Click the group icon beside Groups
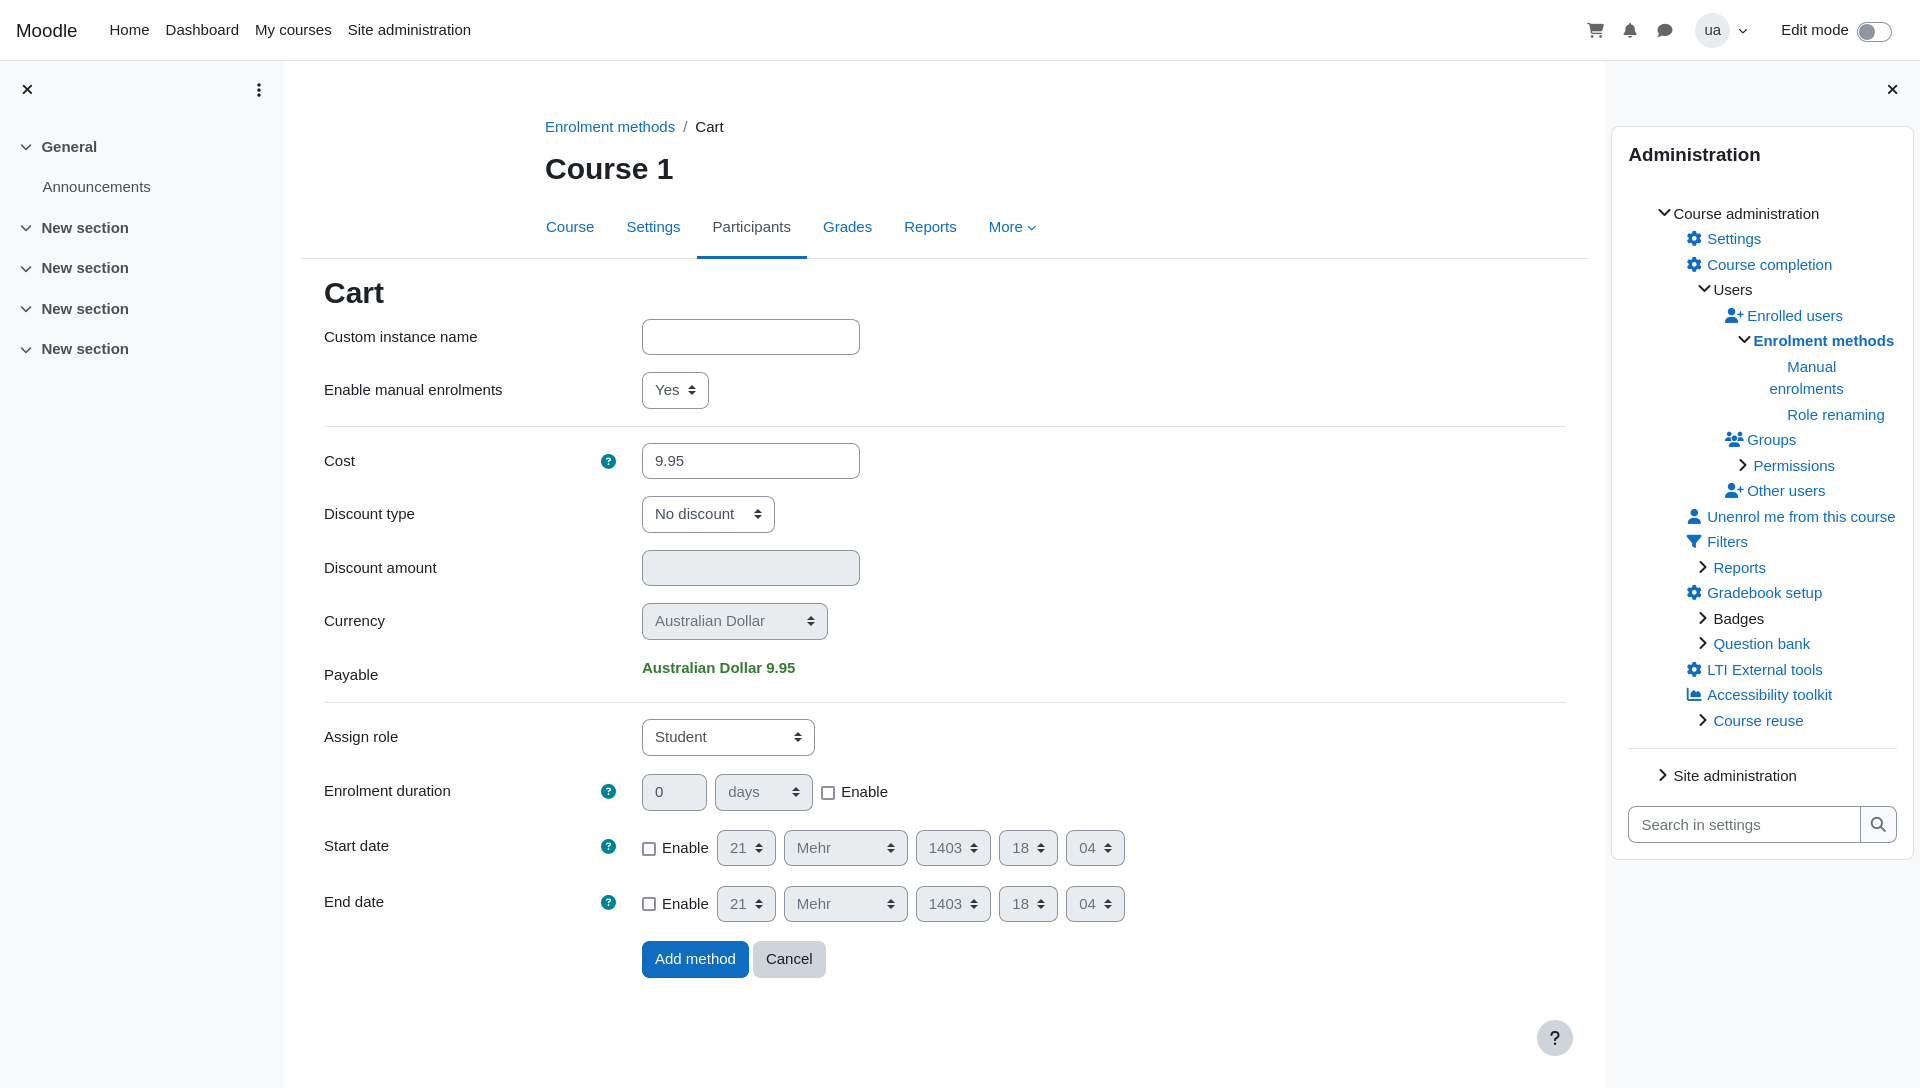This screenshot has height=1088, width=1920. (1734, 440)
